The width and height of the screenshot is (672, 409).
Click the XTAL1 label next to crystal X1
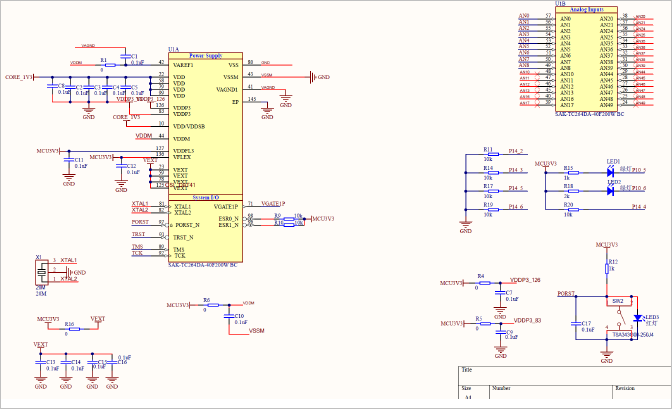tap(69, 260)
